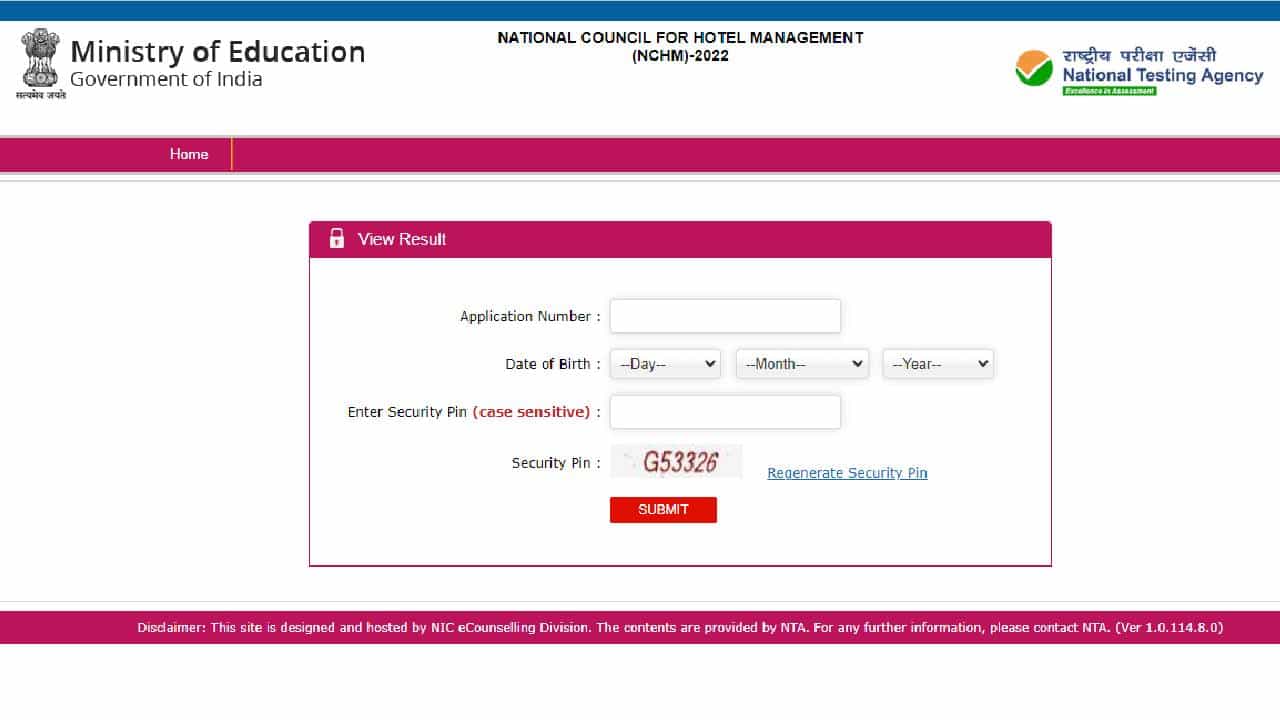The width and height of the screenshot is (1280, 720).
Task: Click the Hindi National Testing Agency text
Action: [x=1139, y=55]
